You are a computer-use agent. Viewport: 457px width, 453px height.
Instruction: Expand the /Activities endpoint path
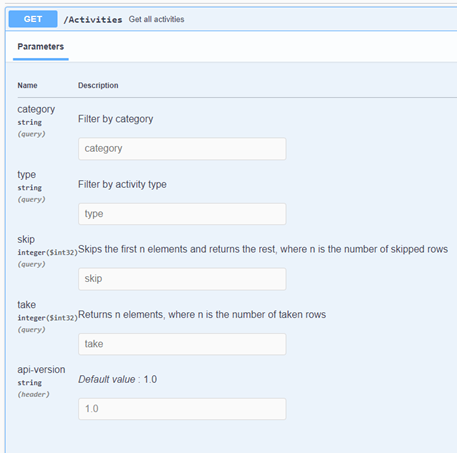93,20
